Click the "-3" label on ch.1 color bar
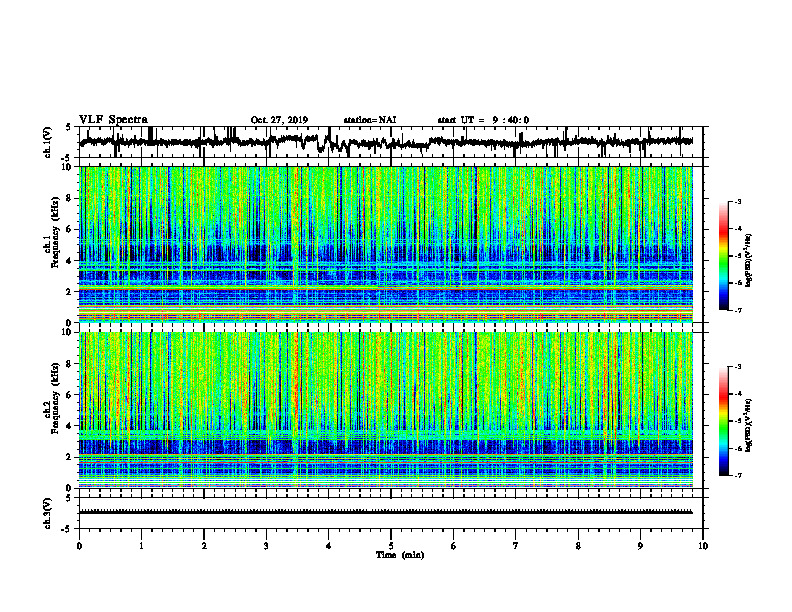 737,201
